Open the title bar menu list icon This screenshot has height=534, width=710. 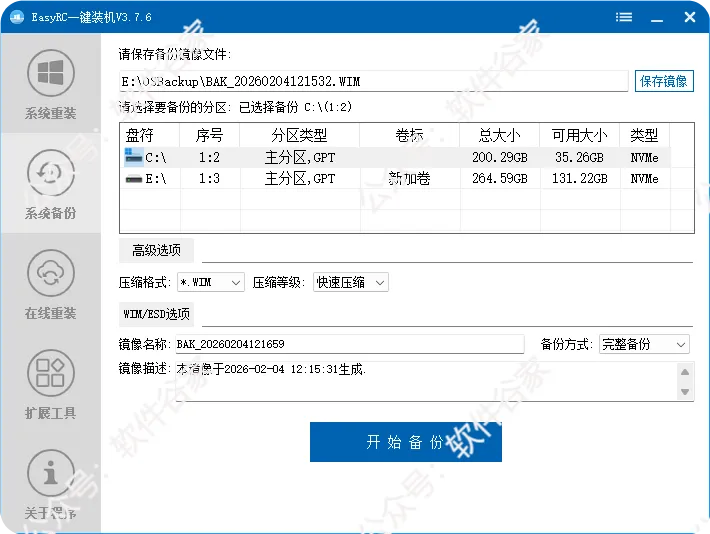[x=624, y=17]
